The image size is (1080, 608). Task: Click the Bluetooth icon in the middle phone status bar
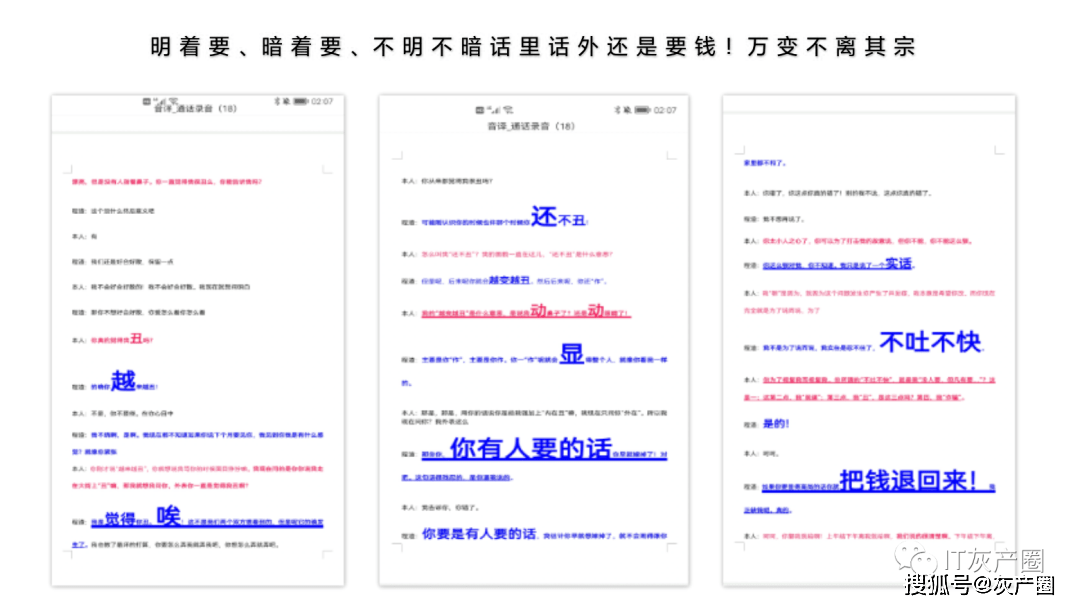(x=617, y=110)
